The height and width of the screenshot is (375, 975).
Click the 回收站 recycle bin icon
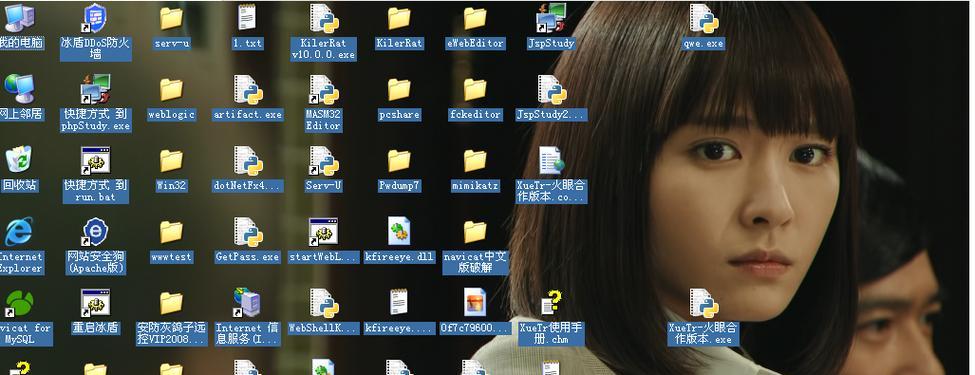(19, 161)
